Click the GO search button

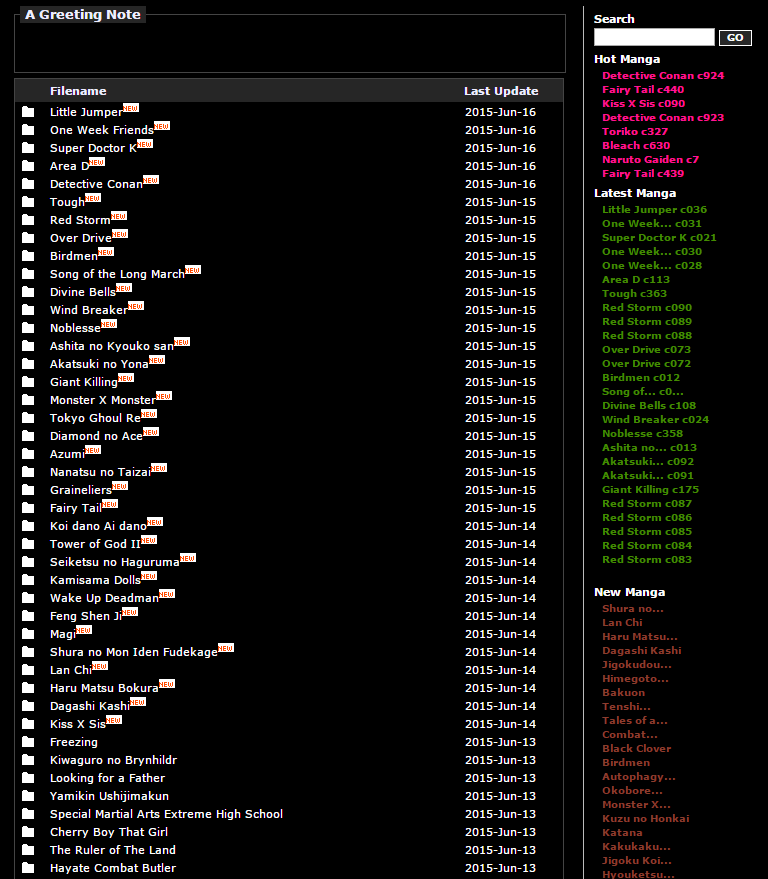coord(735,38)
